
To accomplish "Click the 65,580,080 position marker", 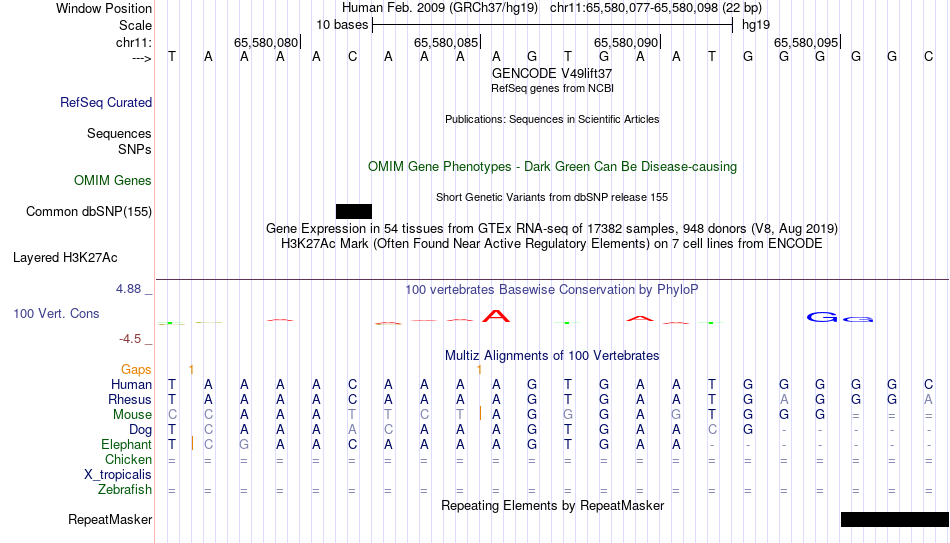I will tap(267, 42).
